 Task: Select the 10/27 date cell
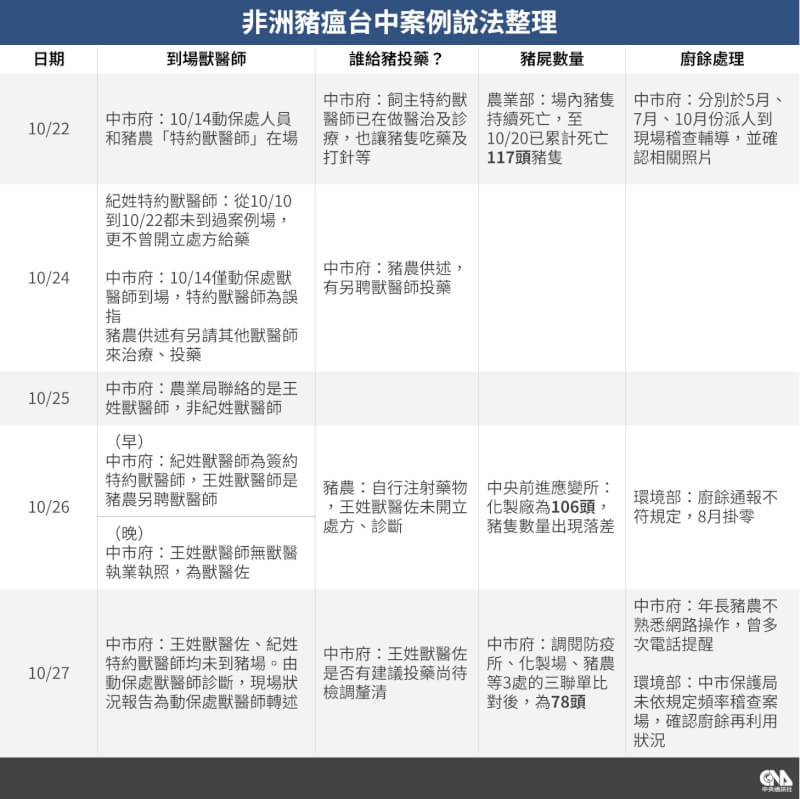coord(48,672)
